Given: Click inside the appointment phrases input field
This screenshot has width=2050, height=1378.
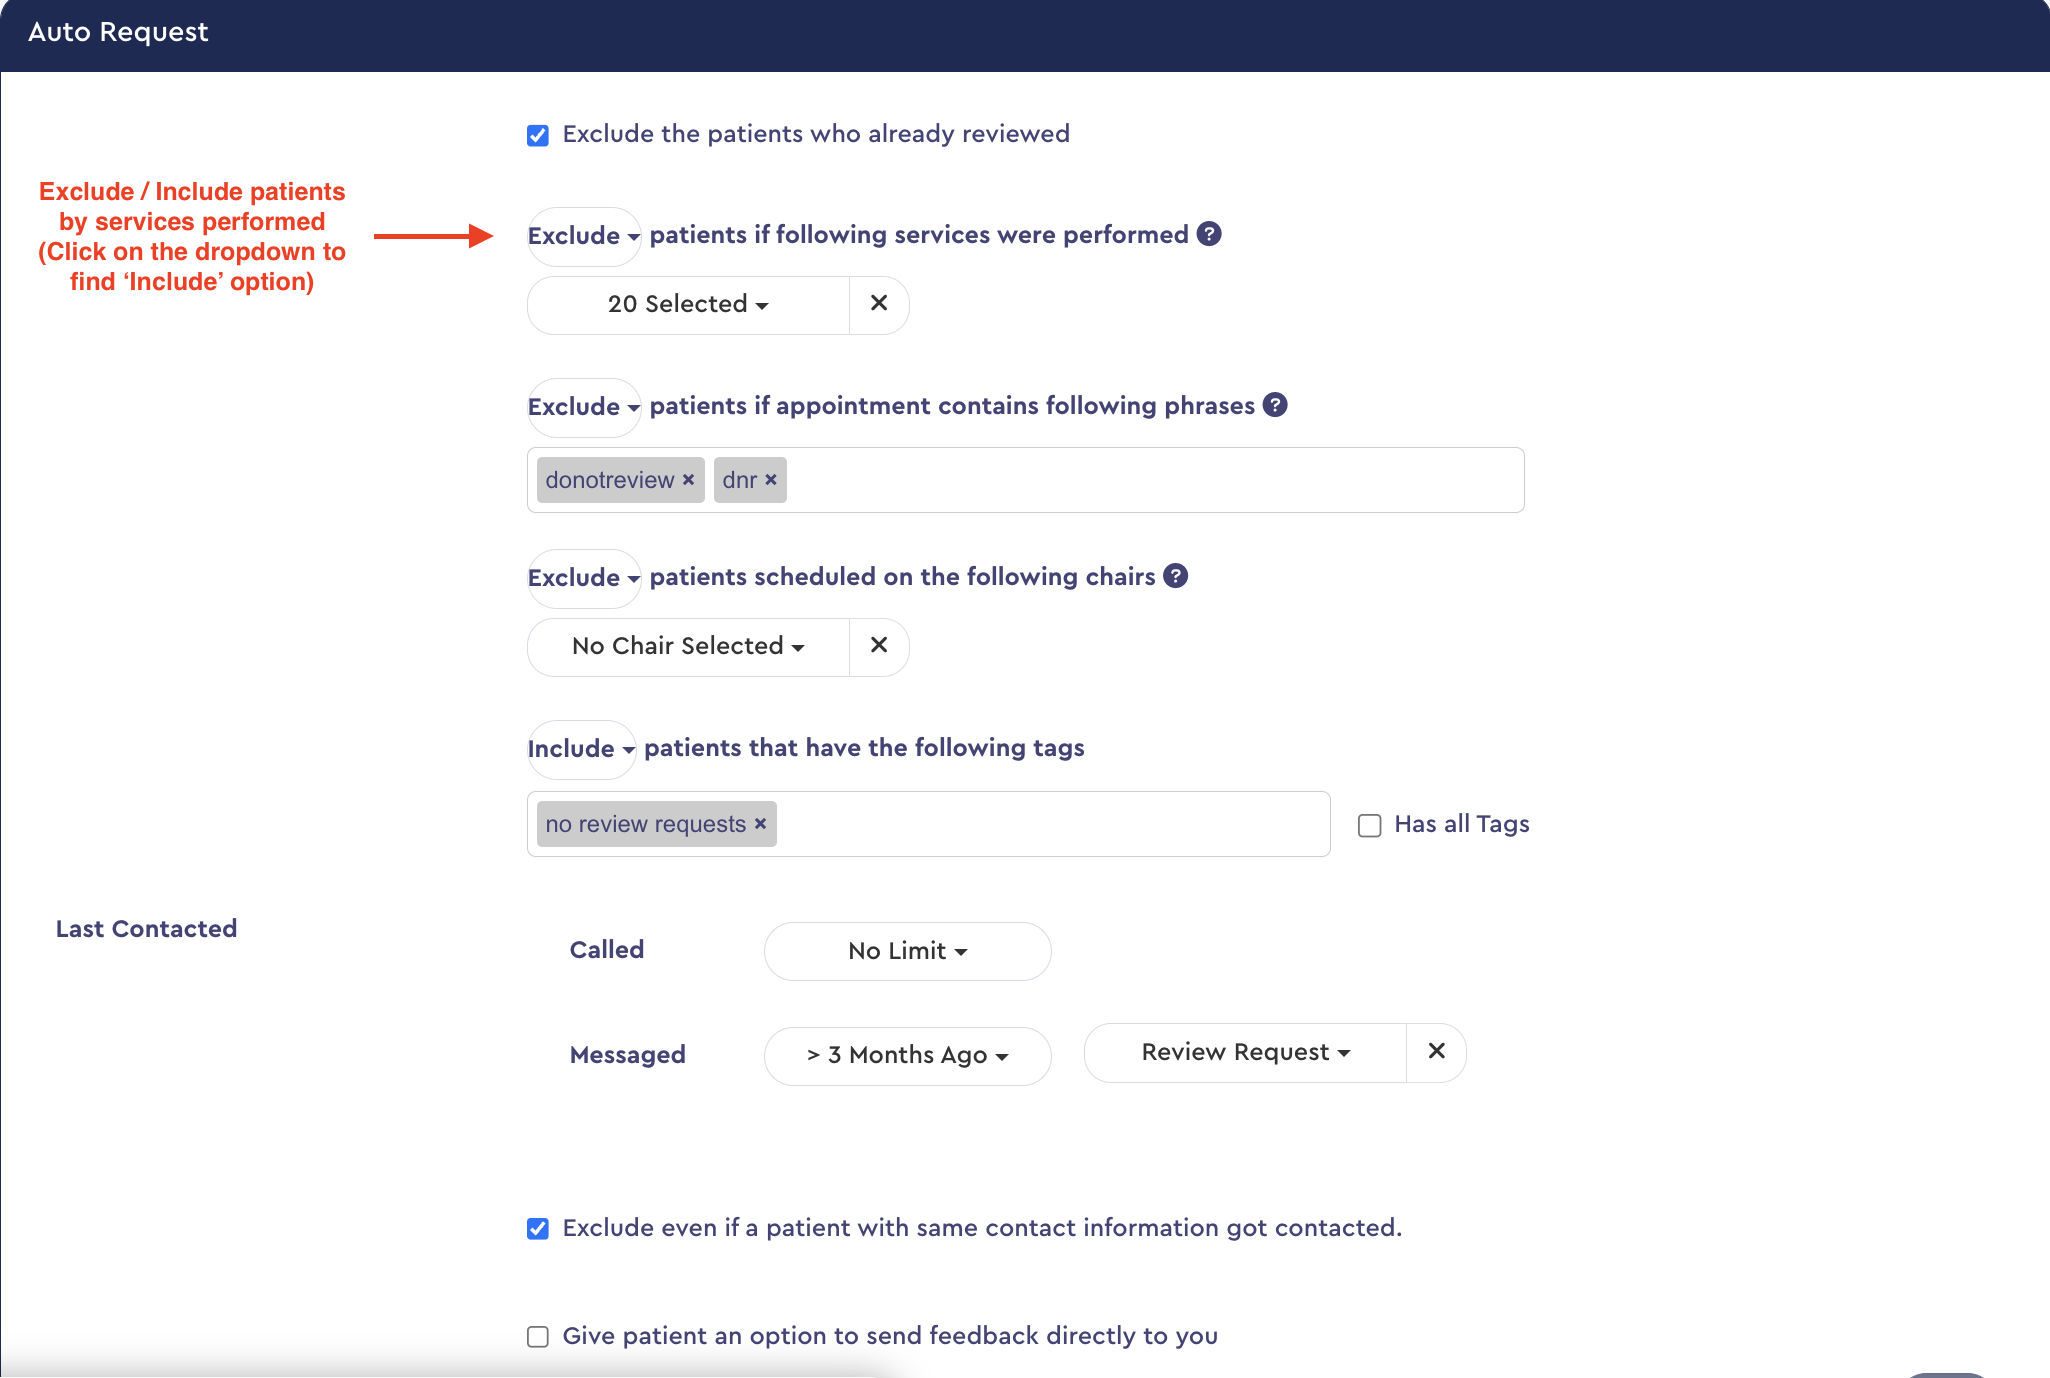Looking at the screenshot, I should (1150, 480).
